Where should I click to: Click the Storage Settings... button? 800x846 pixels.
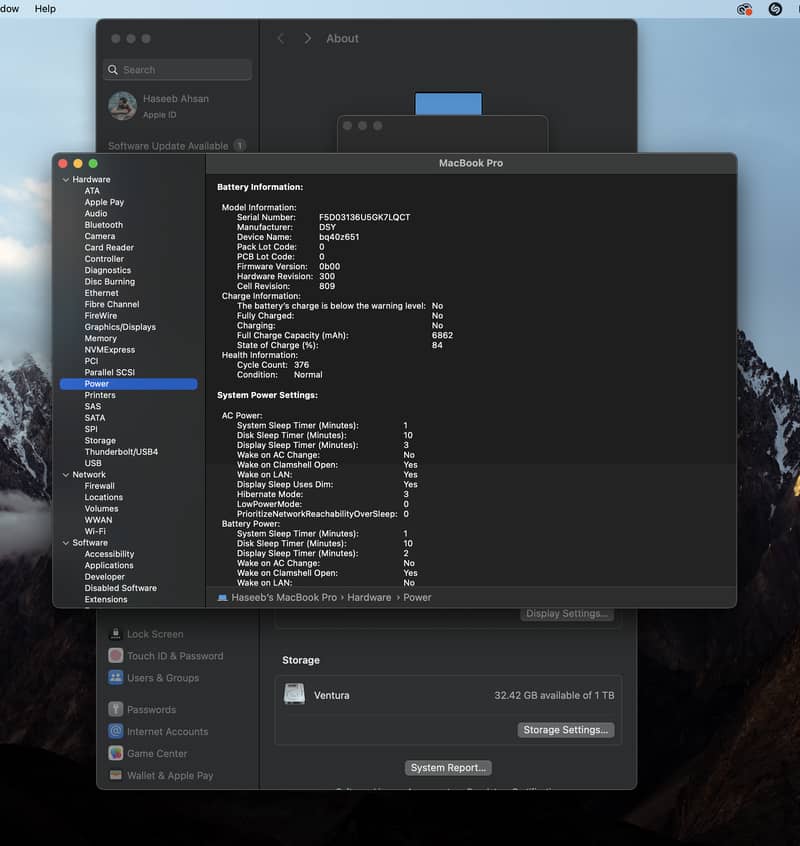[x=565, y=730]
